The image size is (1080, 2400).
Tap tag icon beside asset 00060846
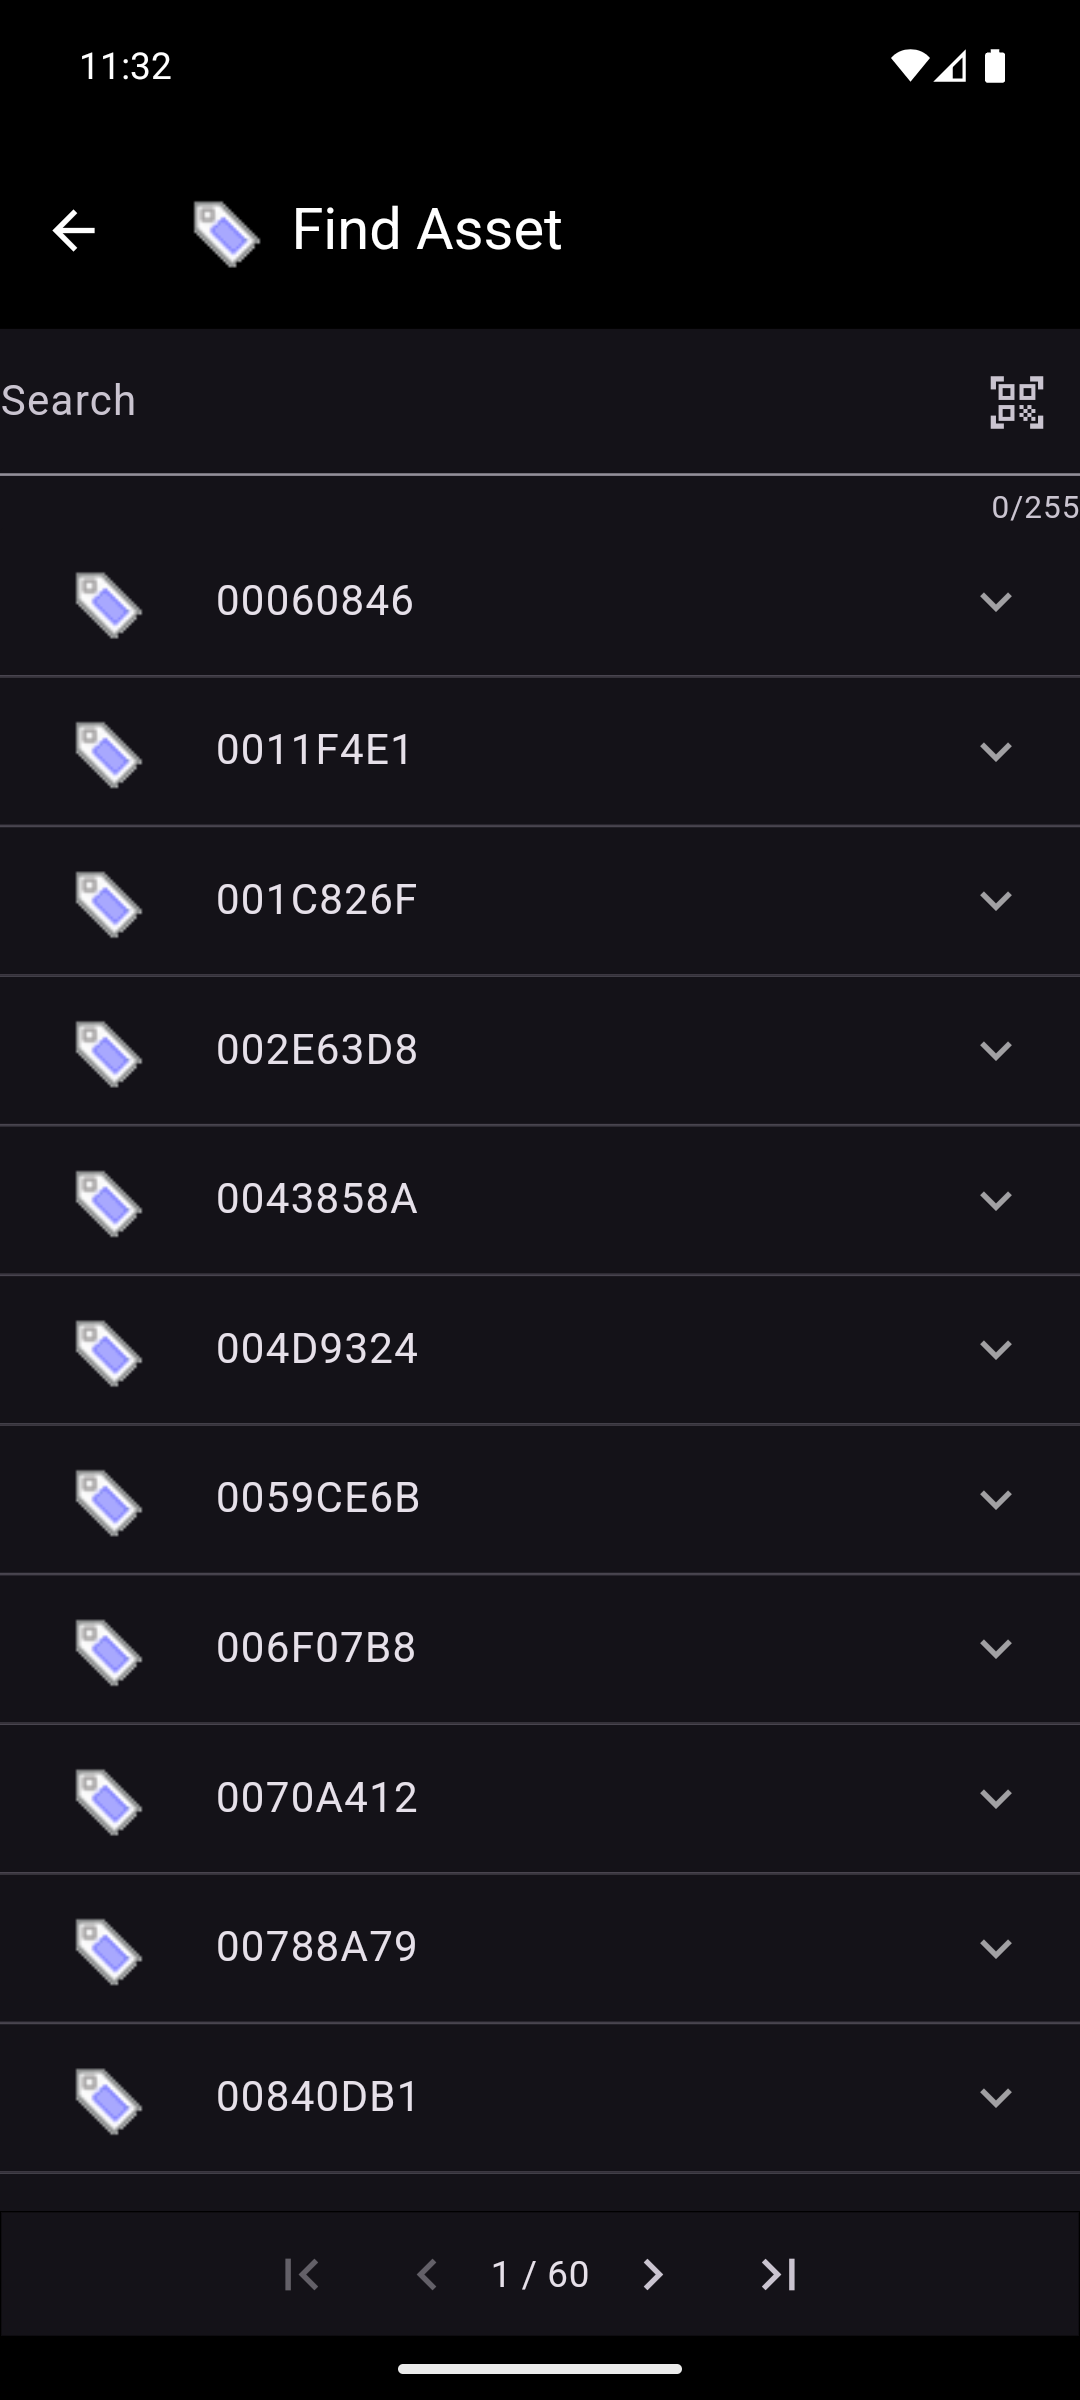click(108, 604)
